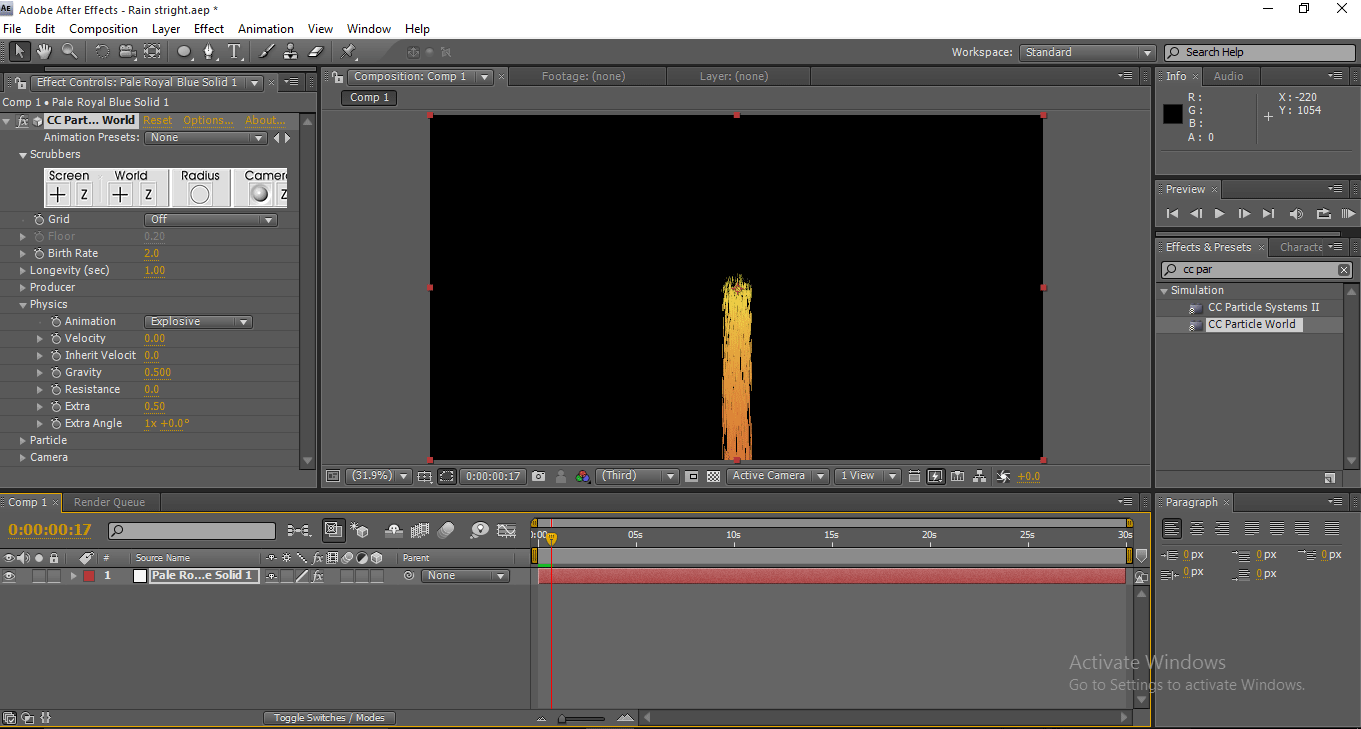Screen dimensions: 1361x729
Task: Toggle the transparency grid in viewer
Action: pyautogui.click(x=713, y=477)
